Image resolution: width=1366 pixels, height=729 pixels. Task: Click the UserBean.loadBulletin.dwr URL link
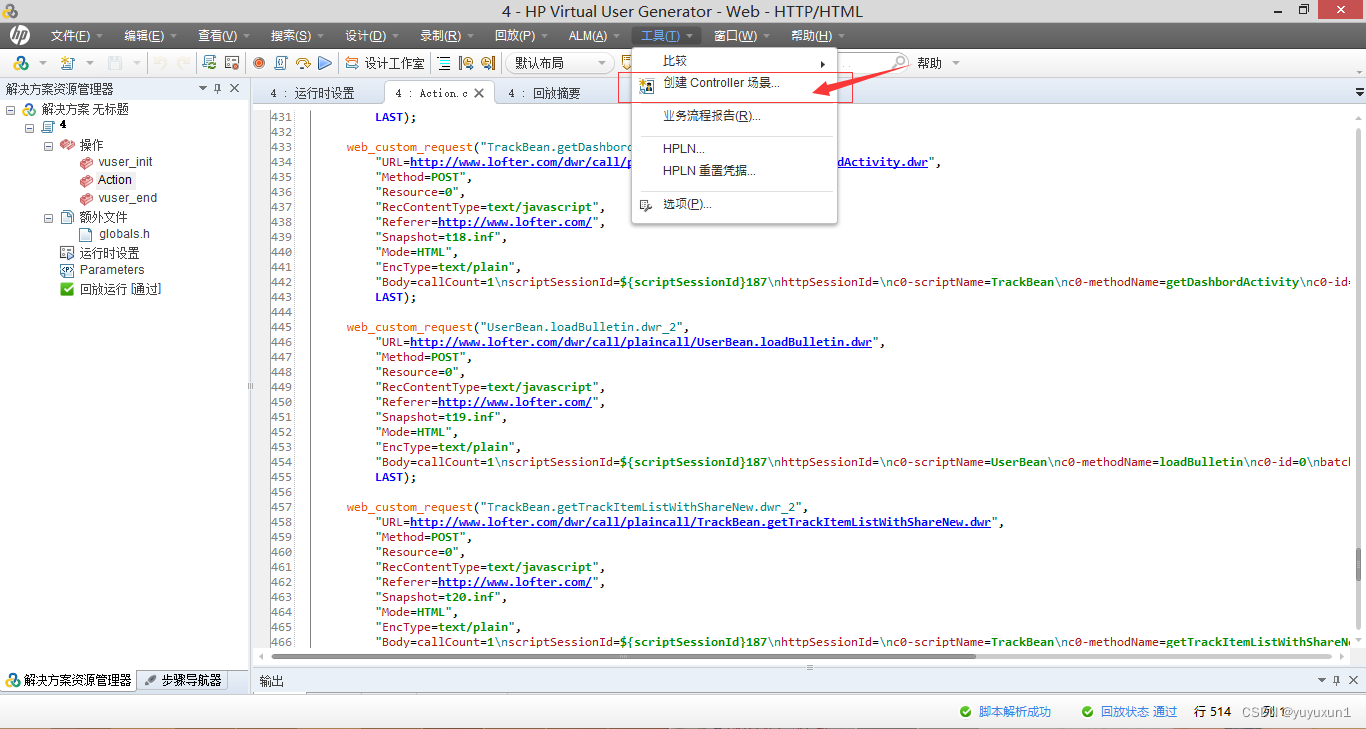(x=641, y=342)
